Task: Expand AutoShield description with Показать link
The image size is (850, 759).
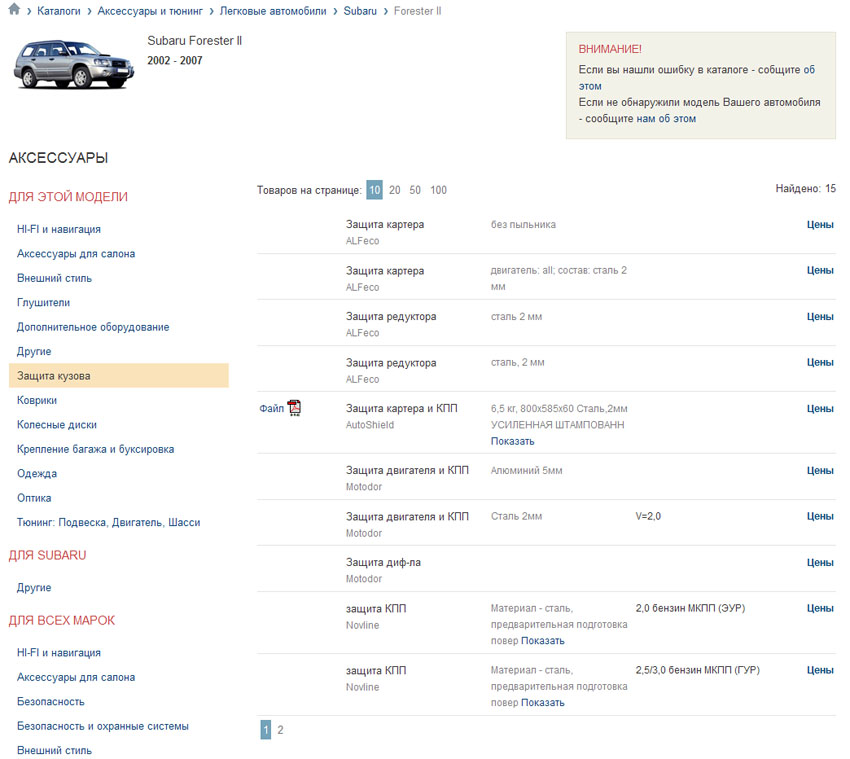Action: click(x=512, y=441)
